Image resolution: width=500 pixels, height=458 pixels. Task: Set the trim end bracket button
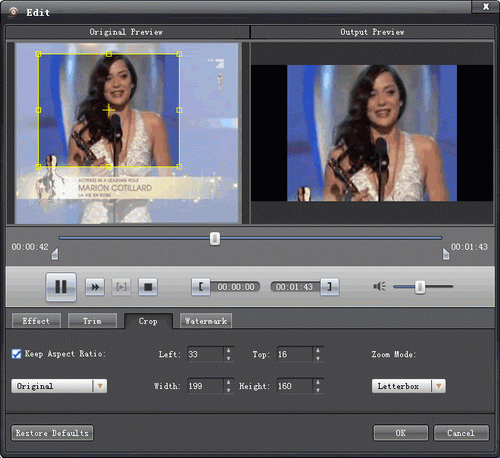pos(330,287)
